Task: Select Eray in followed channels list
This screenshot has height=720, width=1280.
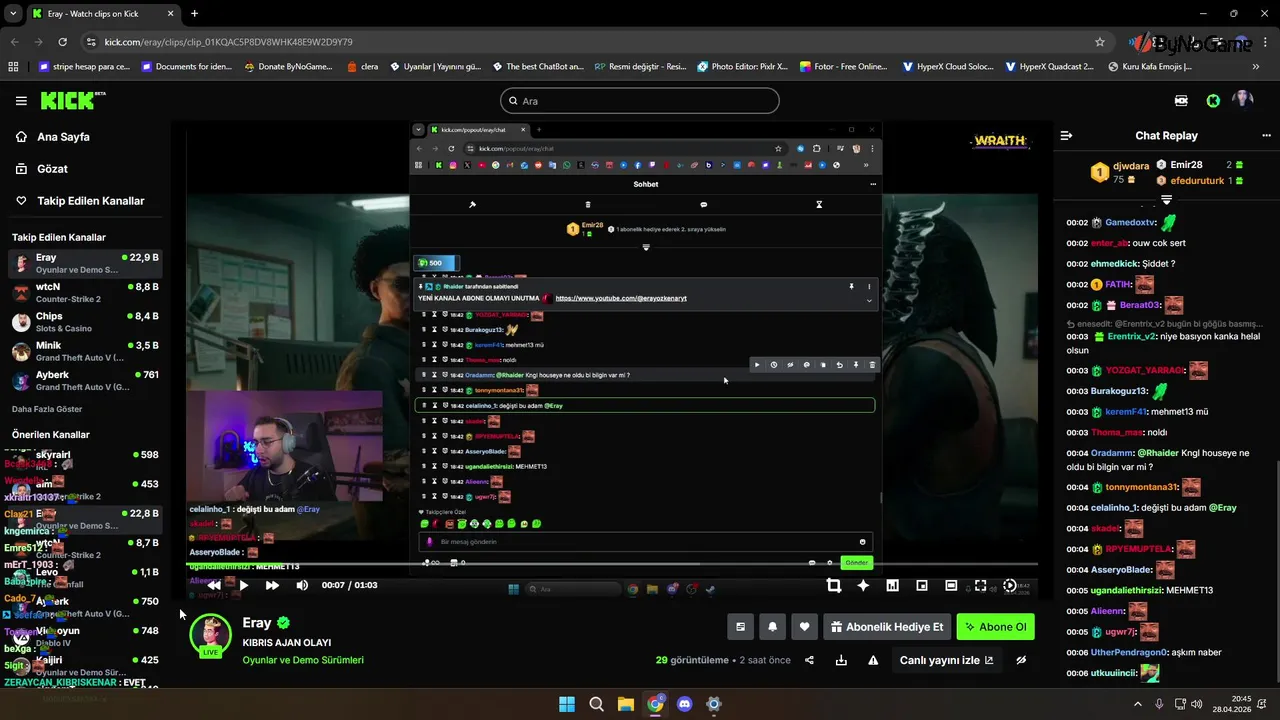Action: 85,264
